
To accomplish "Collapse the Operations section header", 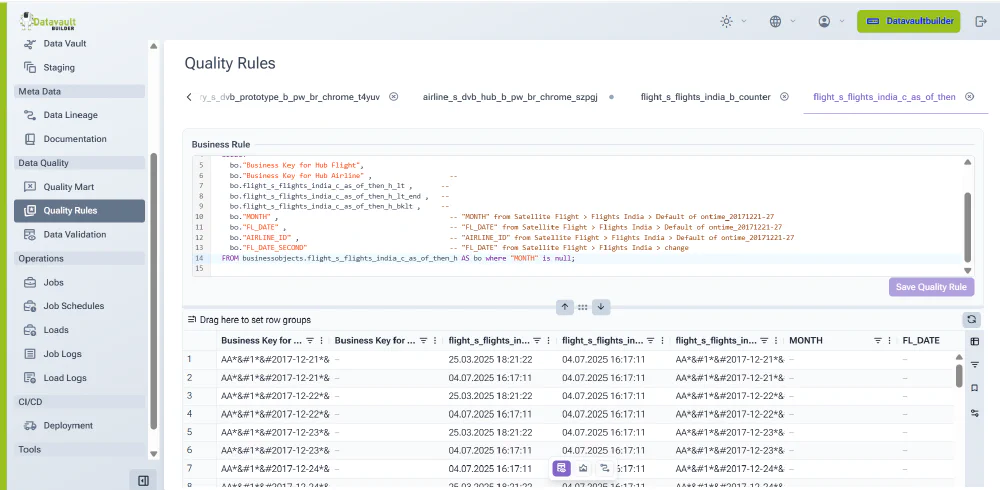I will pyautogui.click(x=79, y=258).
